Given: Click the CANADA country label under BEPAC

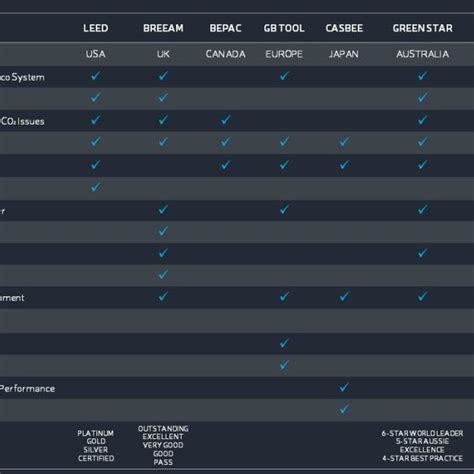Looking at the screenshot, I should (x=226, y=54).
